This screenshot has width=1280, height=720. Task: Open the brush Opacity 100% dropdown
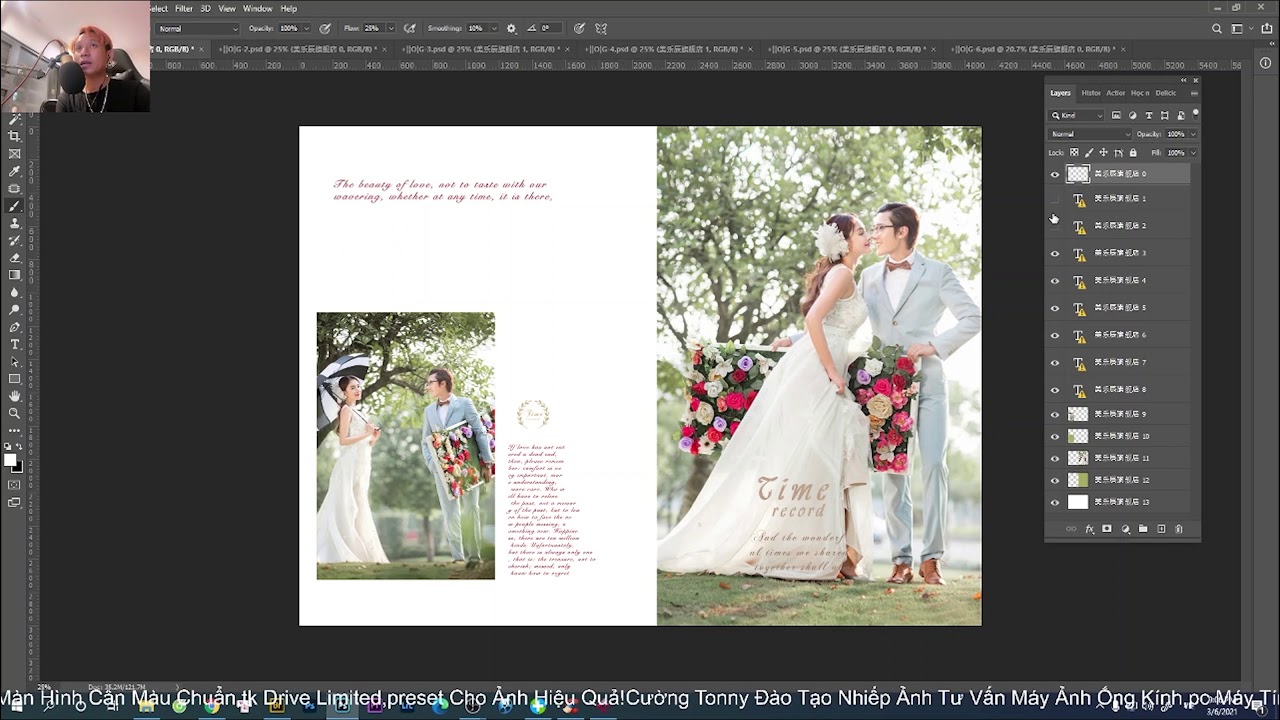click(305, 29)
